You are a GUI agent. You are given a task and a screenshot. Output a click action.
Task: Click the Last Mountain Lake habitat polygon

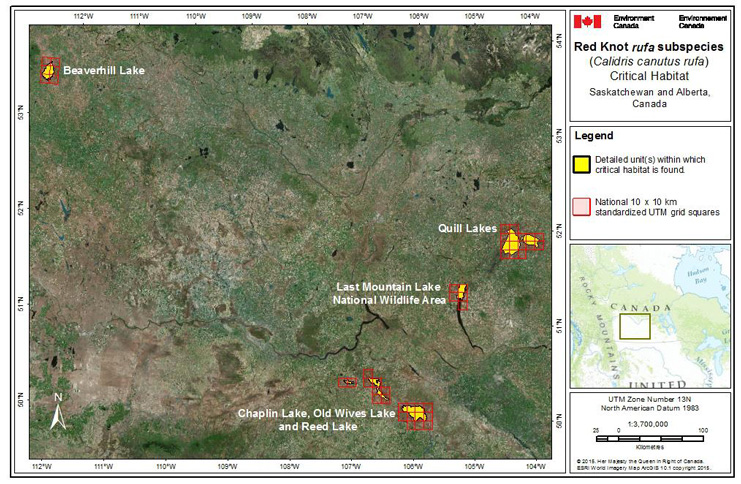[460, 292]
